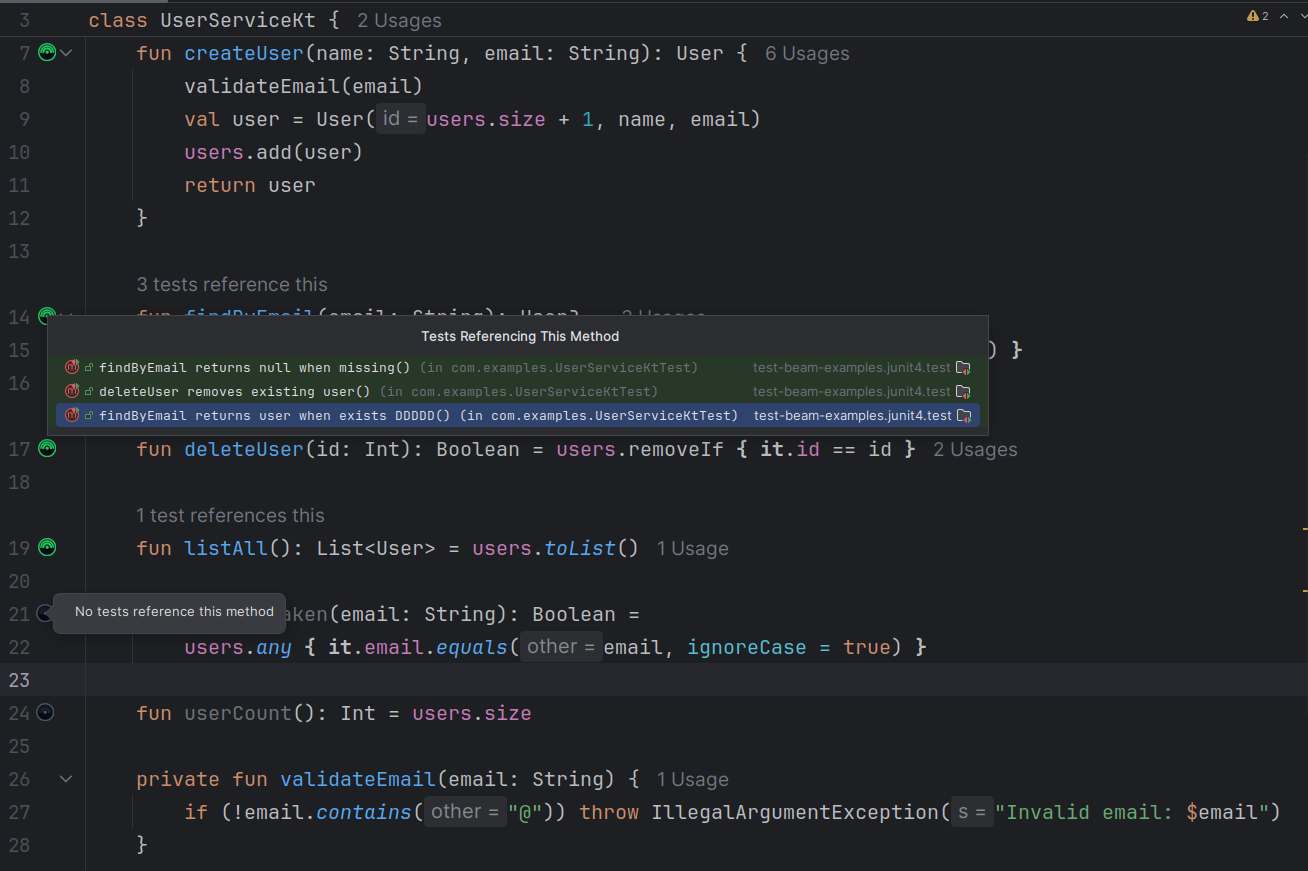Click the green gutter icon beside listAll

tap(46, 547)
